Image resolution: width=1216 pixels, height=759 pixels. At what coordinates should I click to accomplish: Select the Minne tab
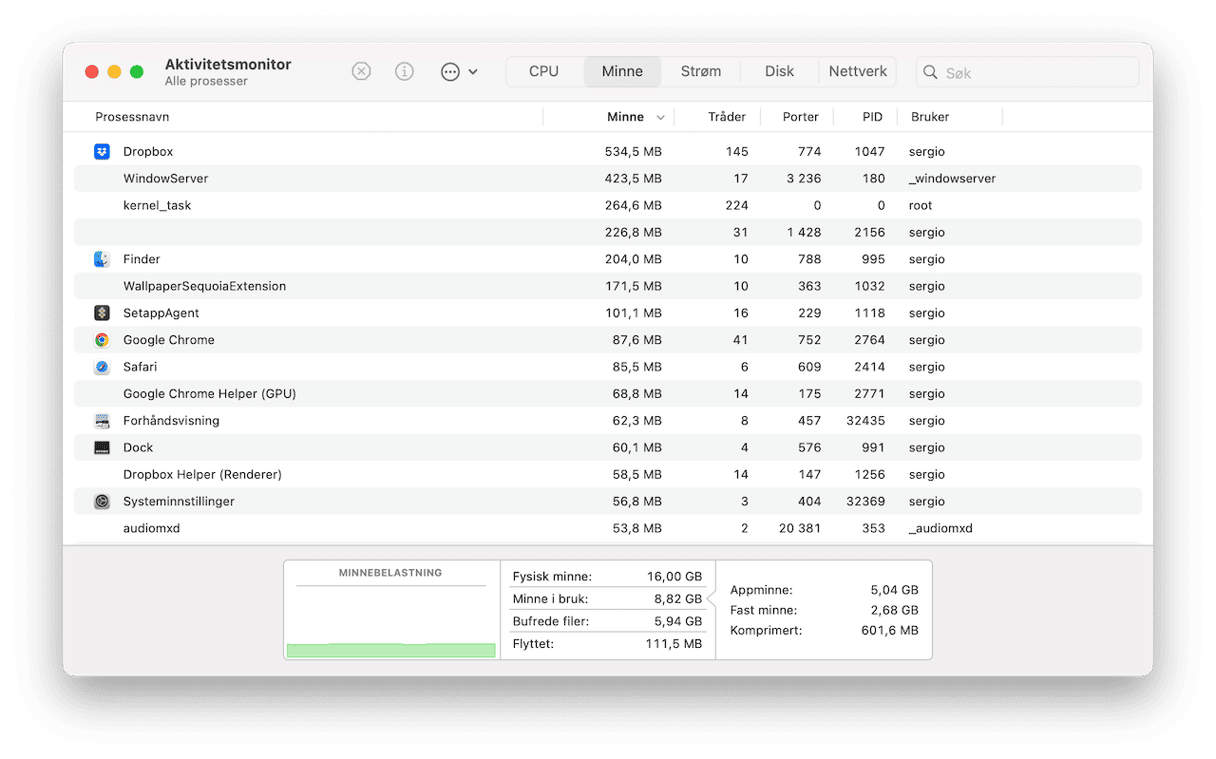(622, 72)
